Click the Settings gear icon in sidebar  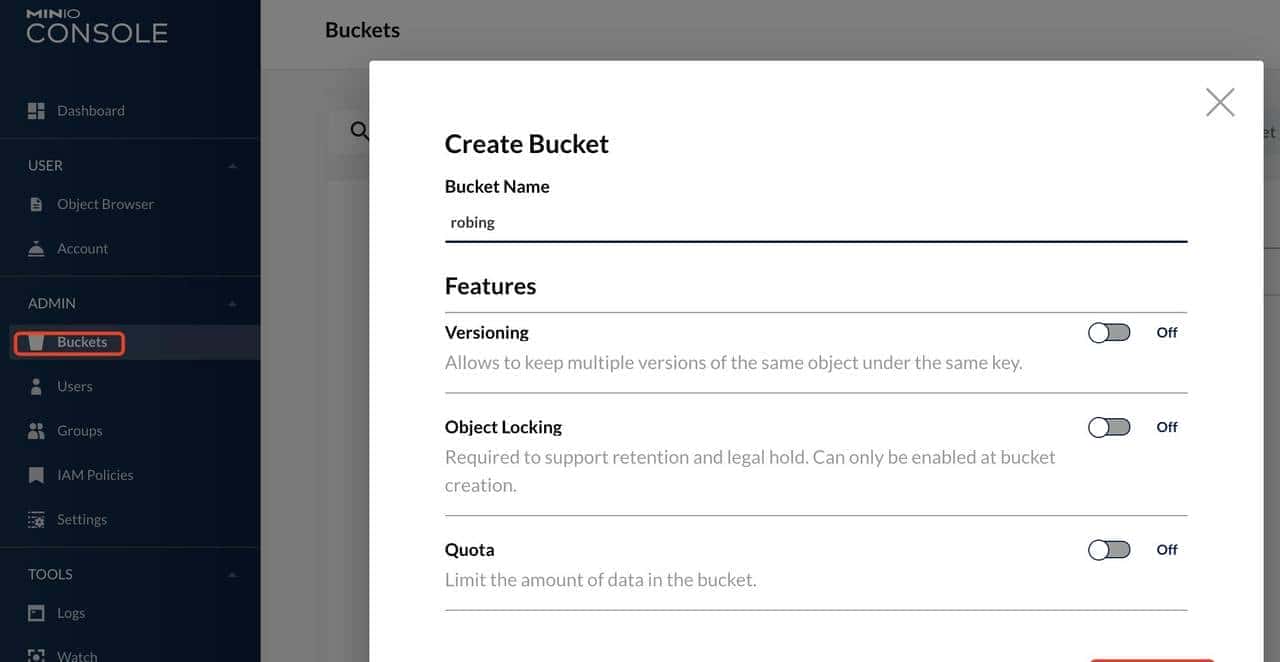pos(36,520)
